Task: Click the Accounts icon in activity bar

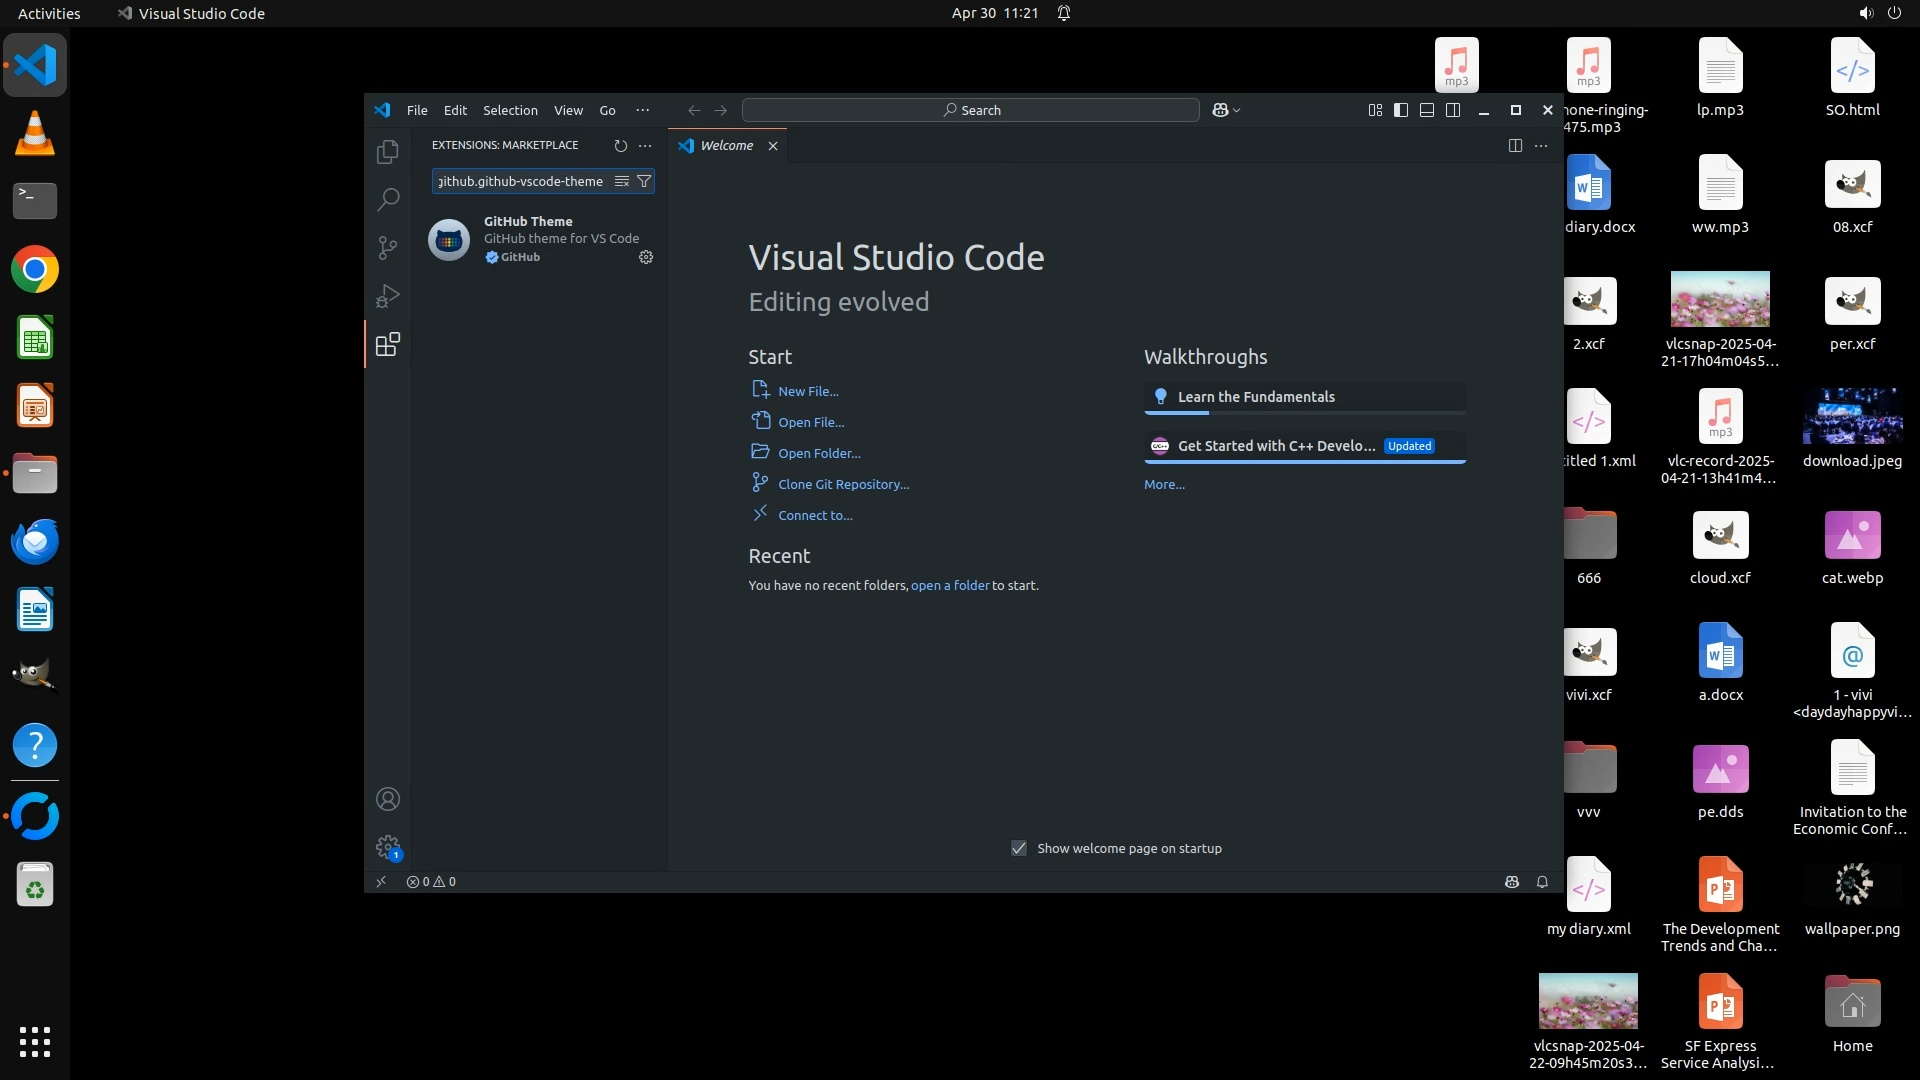Action: click(388, 800)
